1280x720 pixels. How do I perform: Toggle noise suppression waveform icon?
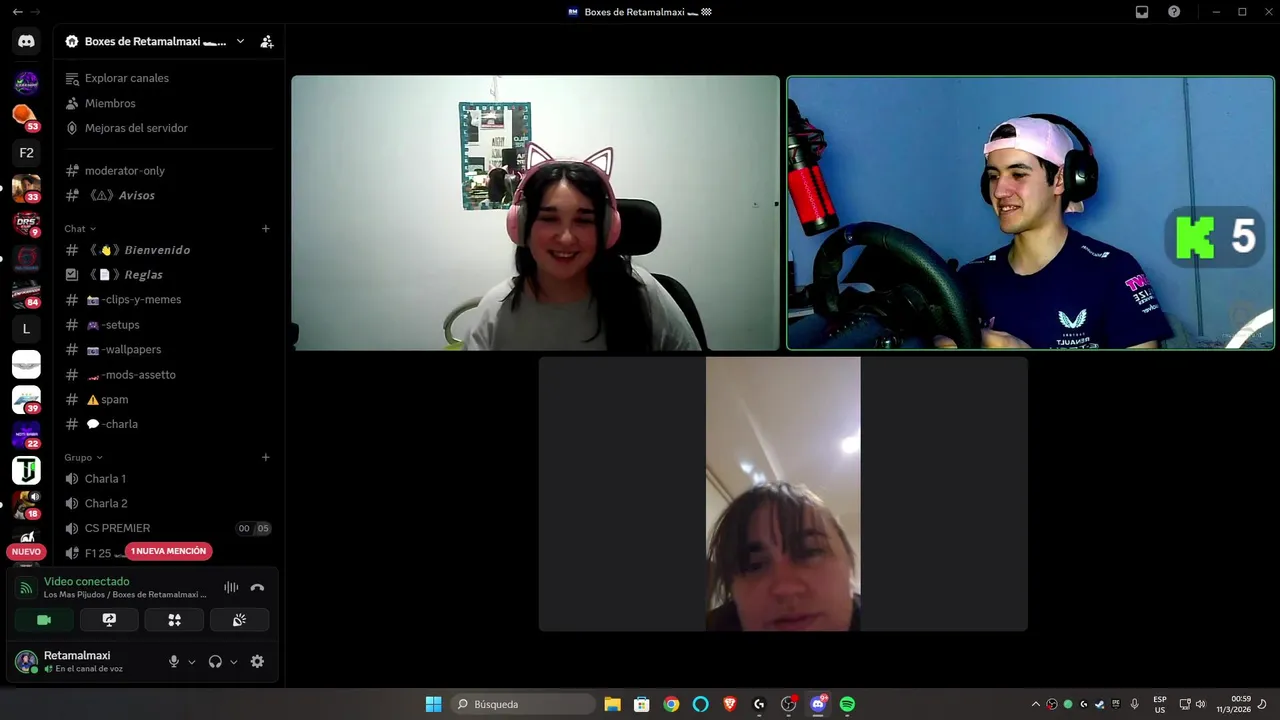[231, 588]
